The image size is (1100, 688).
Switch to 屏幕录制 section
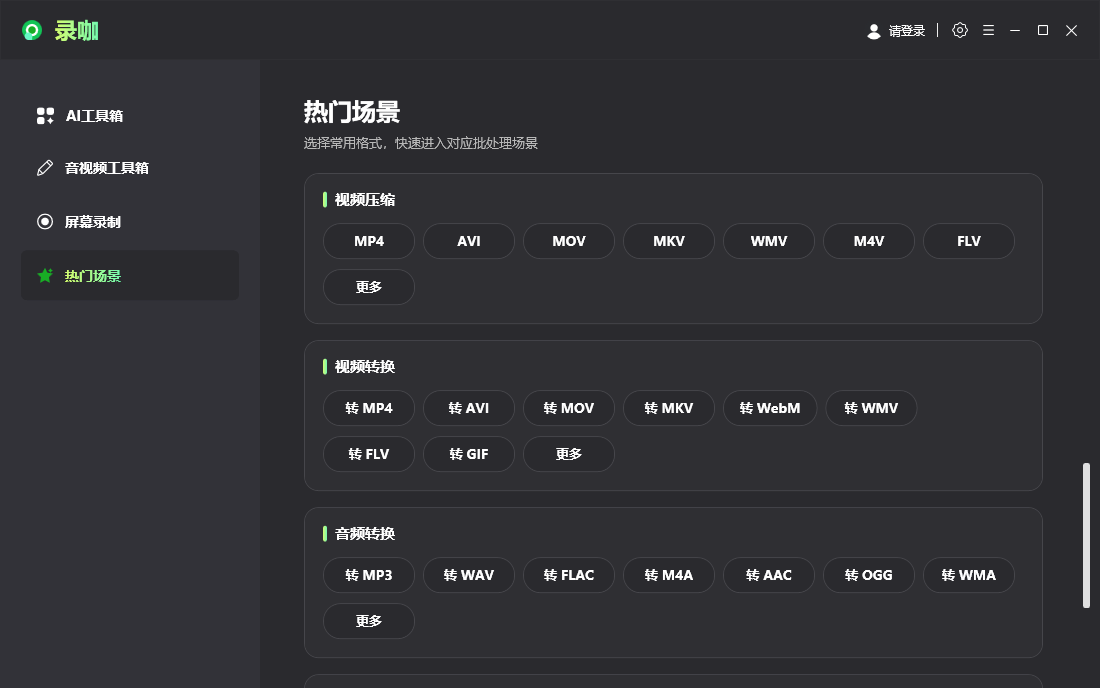[x=130, y=222]
